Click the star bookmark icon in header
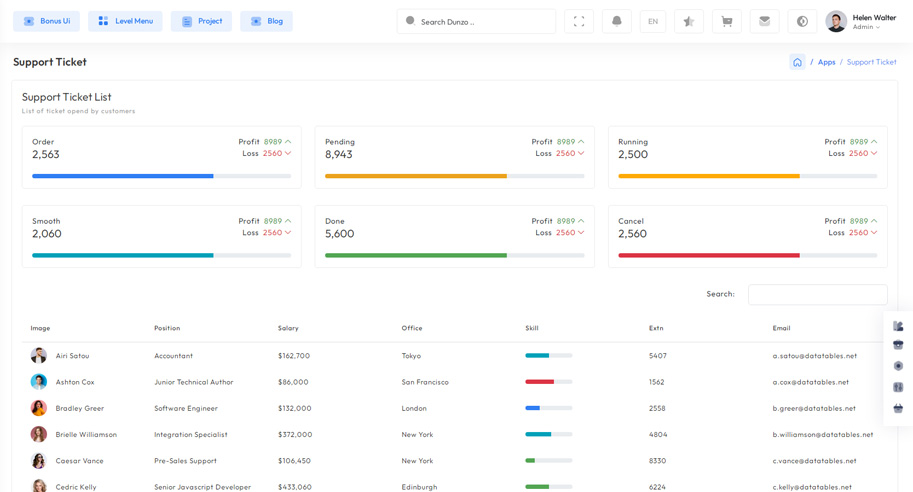The image size is (913, 492). pos(688,21)
